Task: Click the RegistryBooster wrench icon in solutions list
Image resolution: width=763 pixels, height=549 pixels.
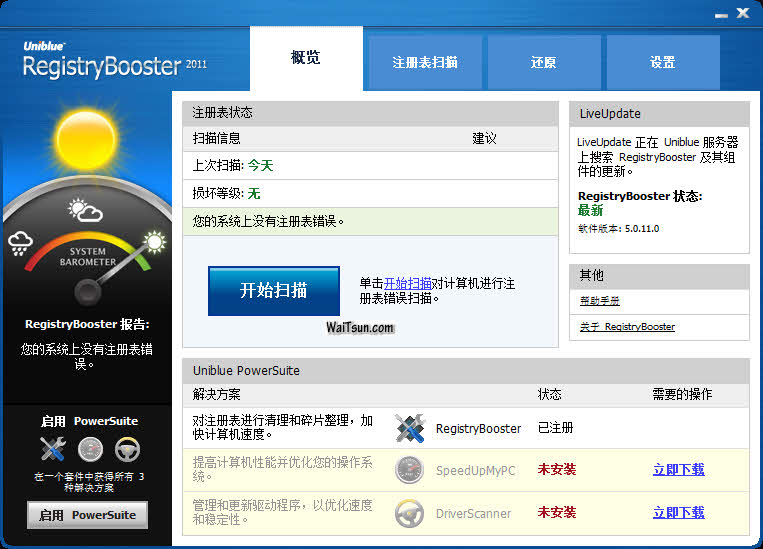Action: 410,428
